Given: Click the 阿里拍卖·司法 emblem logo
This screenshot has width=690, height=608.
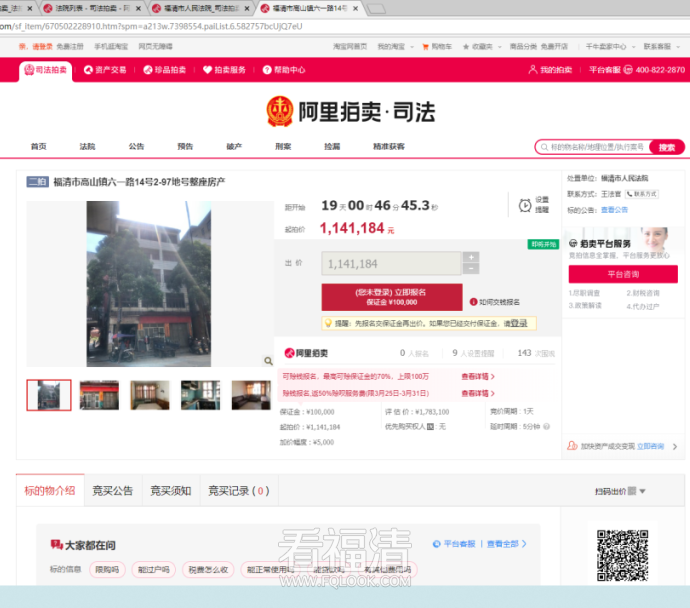Looking at the screenshot, I should (279, 111).
